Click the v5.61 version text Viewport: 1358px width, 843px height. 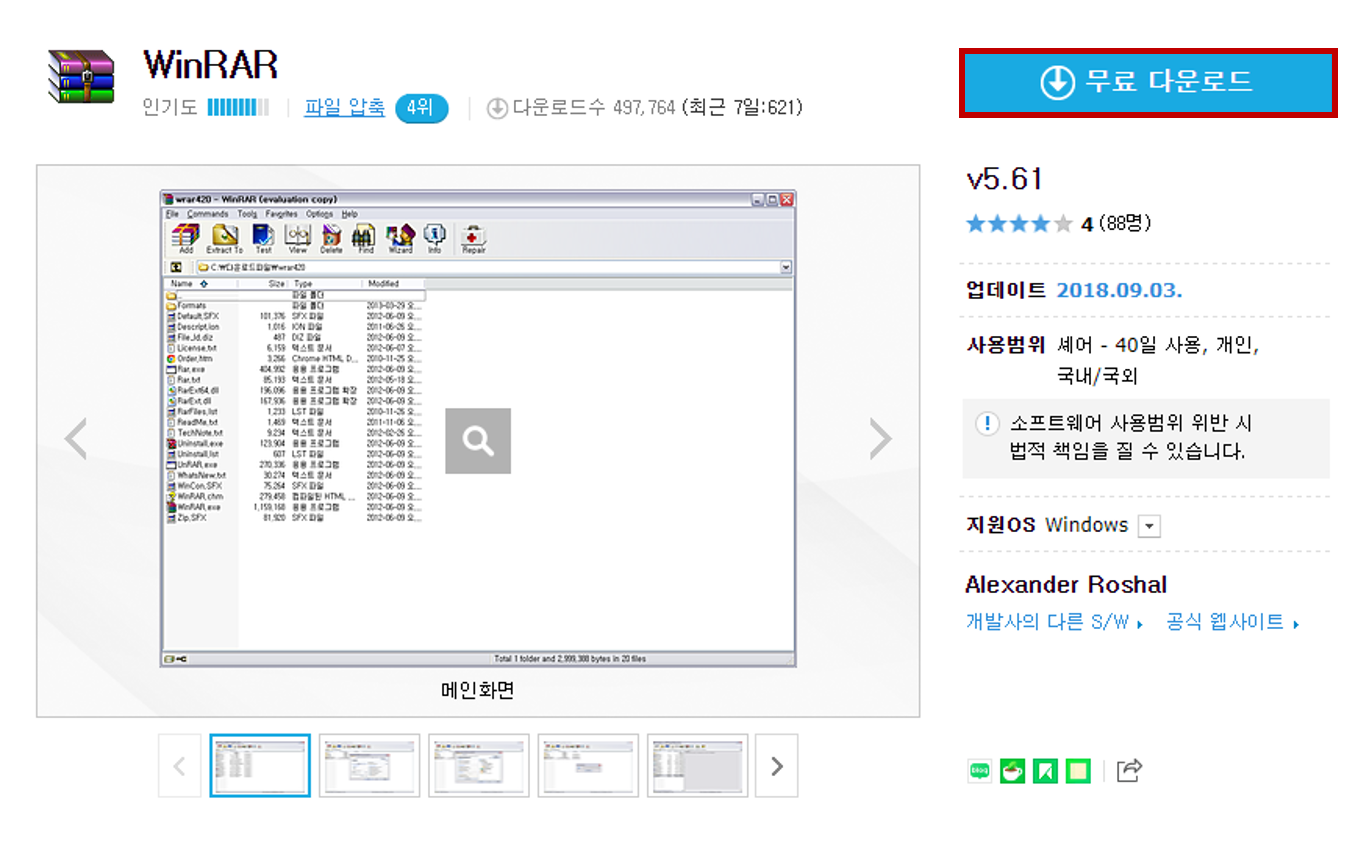(1005, 179)
